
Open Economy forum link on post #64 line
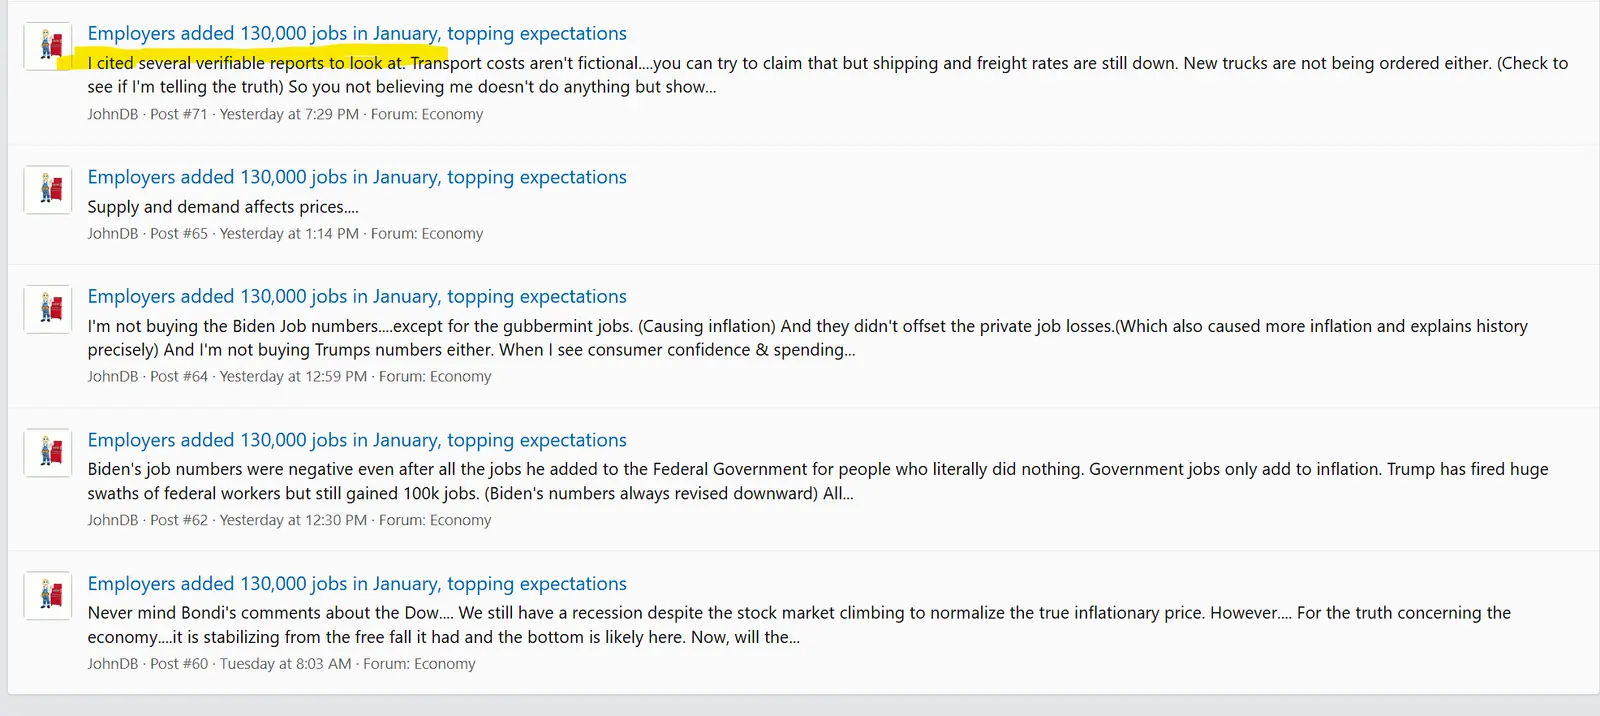(x=460, y=377)
